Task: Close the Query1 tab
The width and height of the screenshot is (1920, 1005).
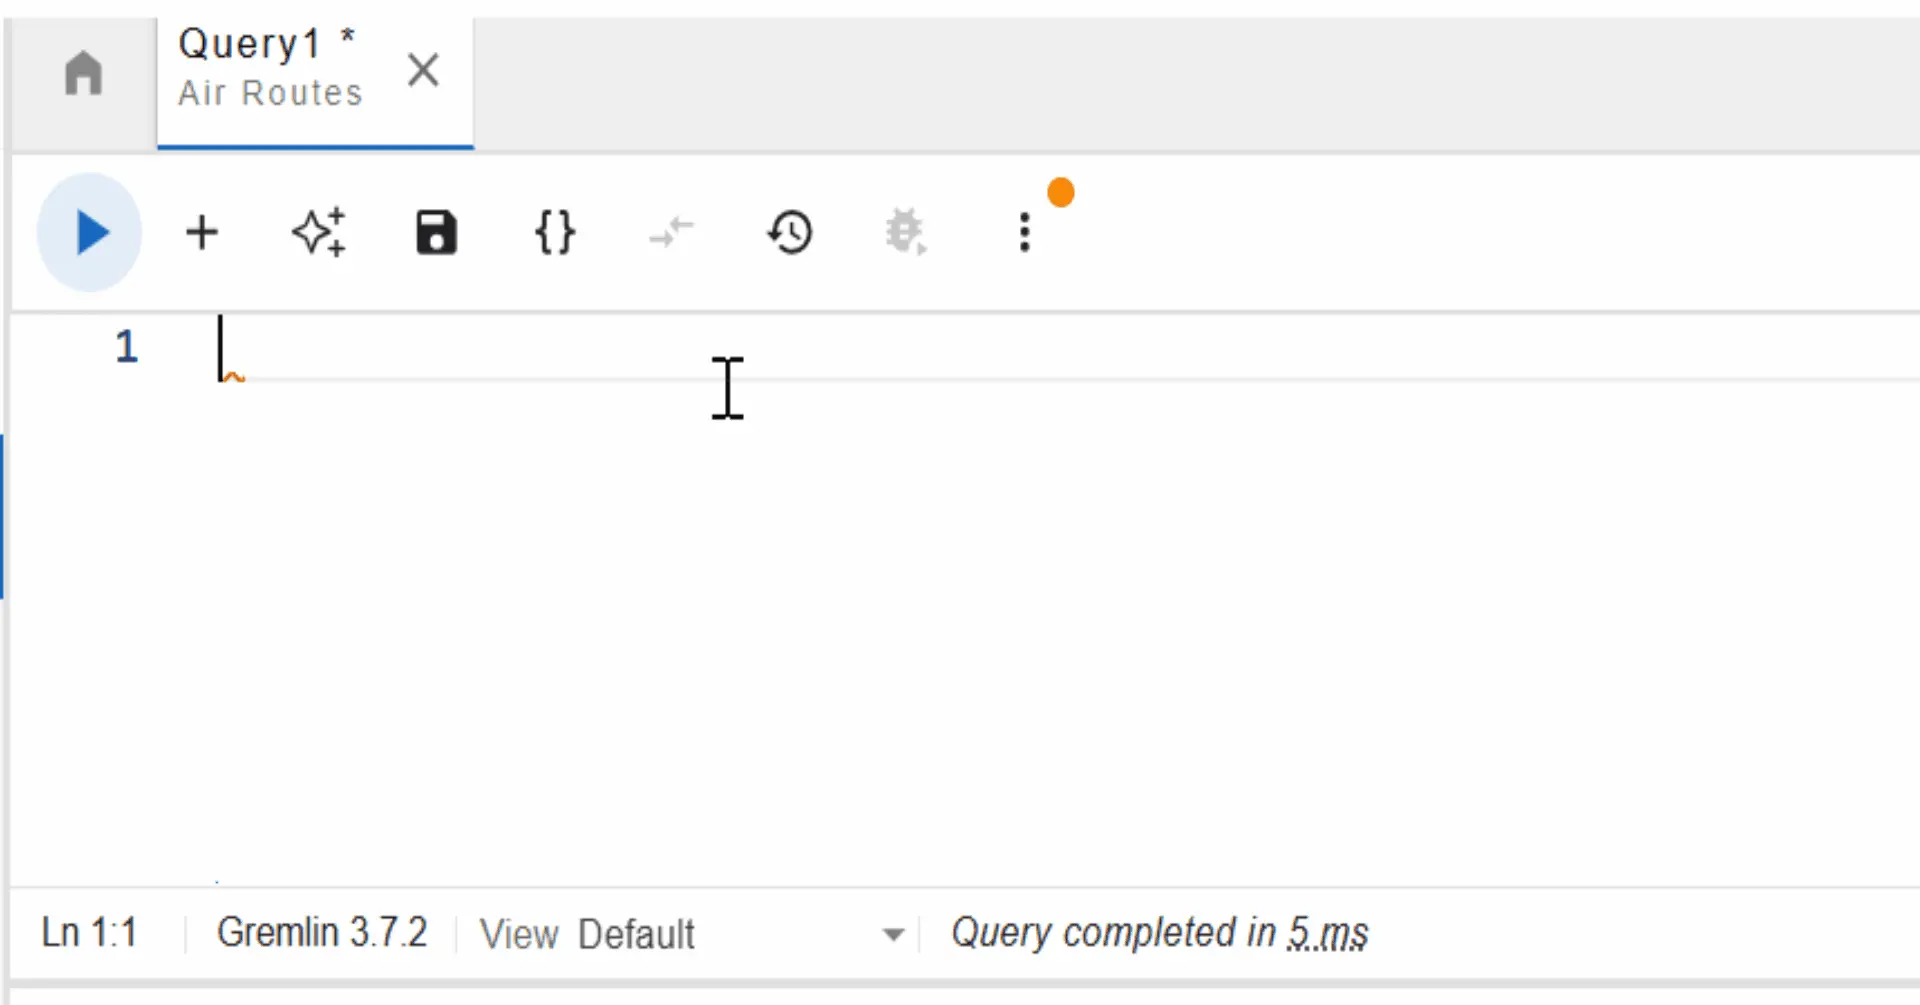Action: point(424,70)
